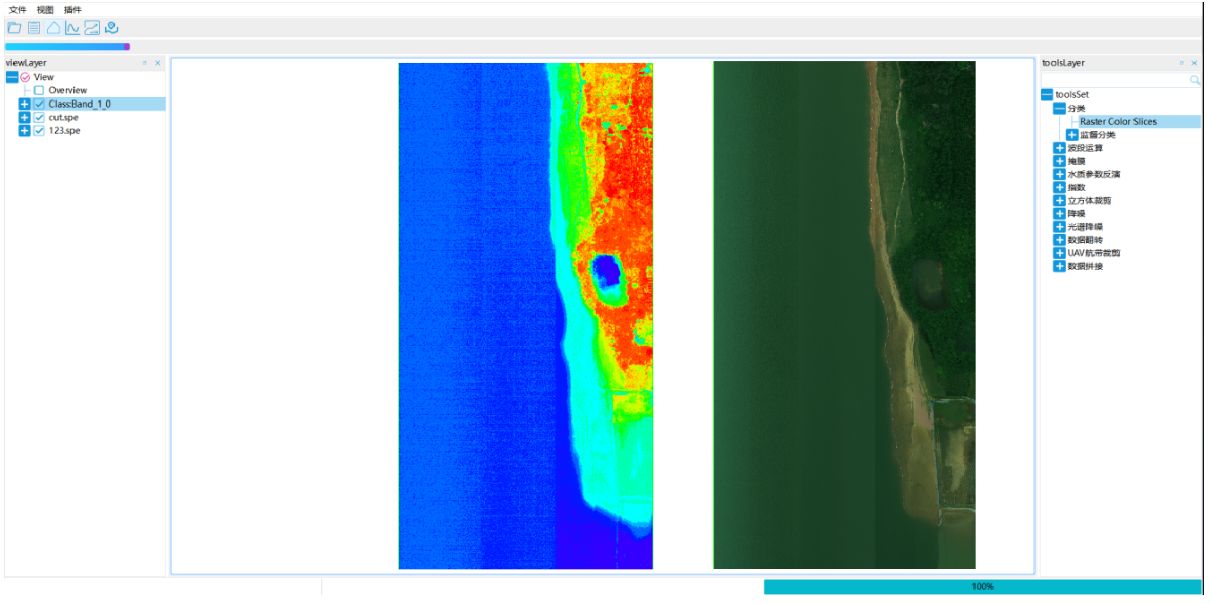The width and height of the screenshot is (1210, 603).
Task: Uncheck the 123.spe layer checkbox
Action: coord(39,131)
